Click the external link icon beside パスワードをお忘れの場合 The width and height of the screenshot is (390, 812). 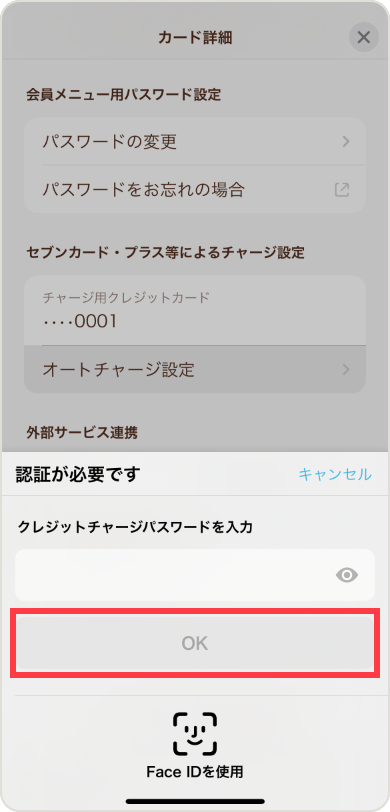coord(342,190)
